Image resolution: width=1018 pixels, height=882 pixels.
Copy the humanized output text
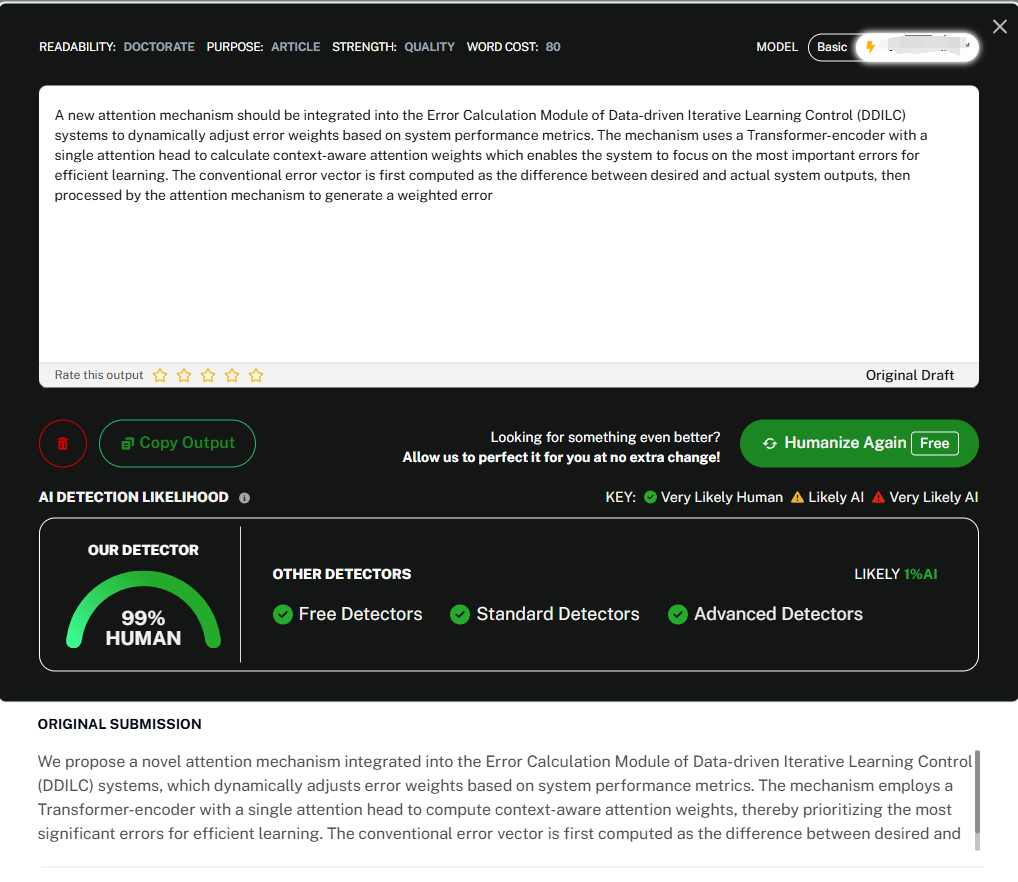(177, 443)
